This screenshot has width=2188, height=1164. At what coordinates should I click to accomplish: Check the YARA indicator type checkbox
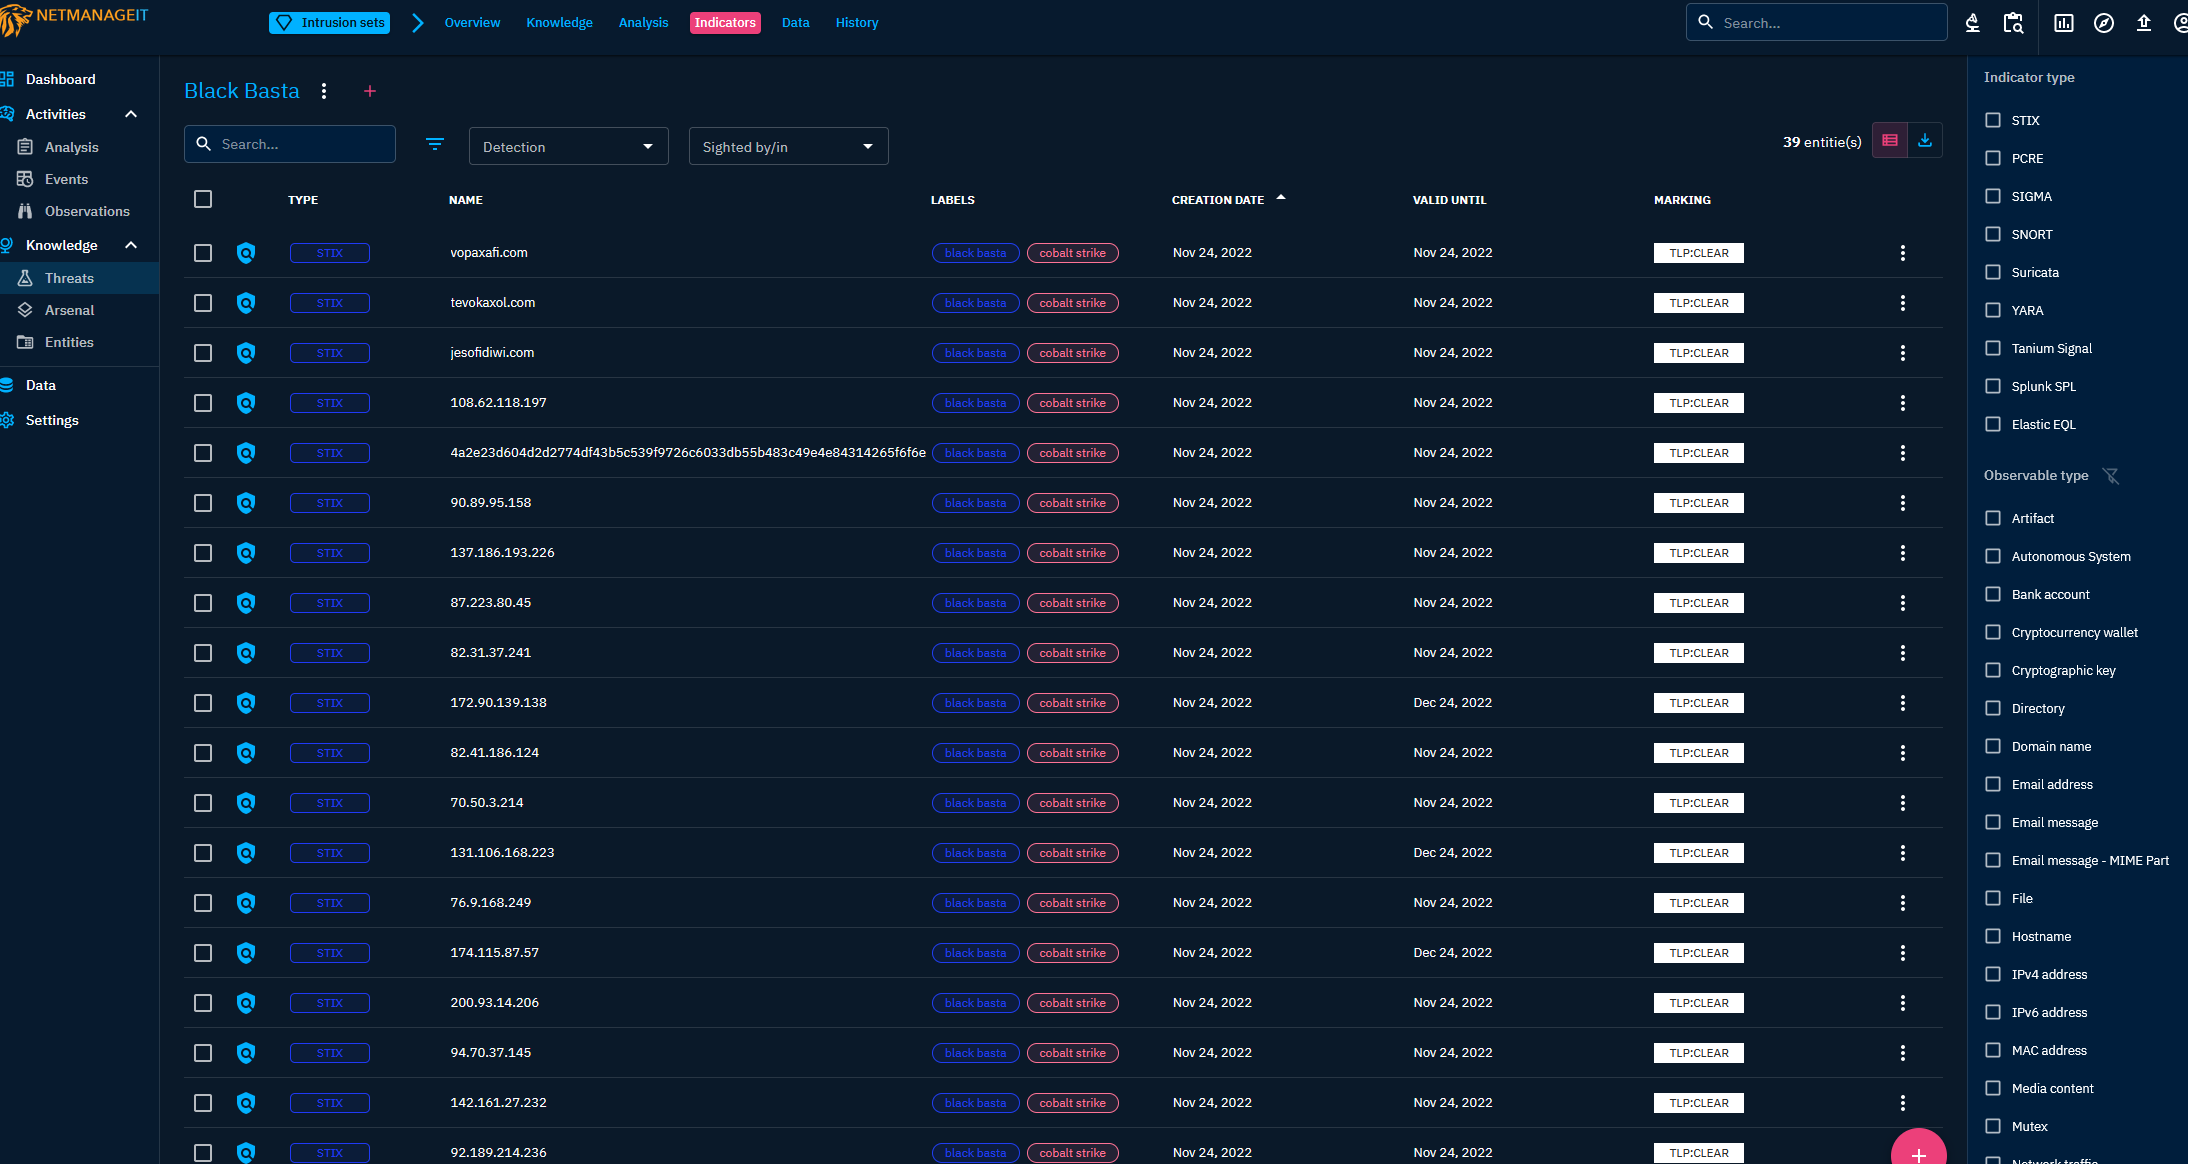(x=1993, y=310)
